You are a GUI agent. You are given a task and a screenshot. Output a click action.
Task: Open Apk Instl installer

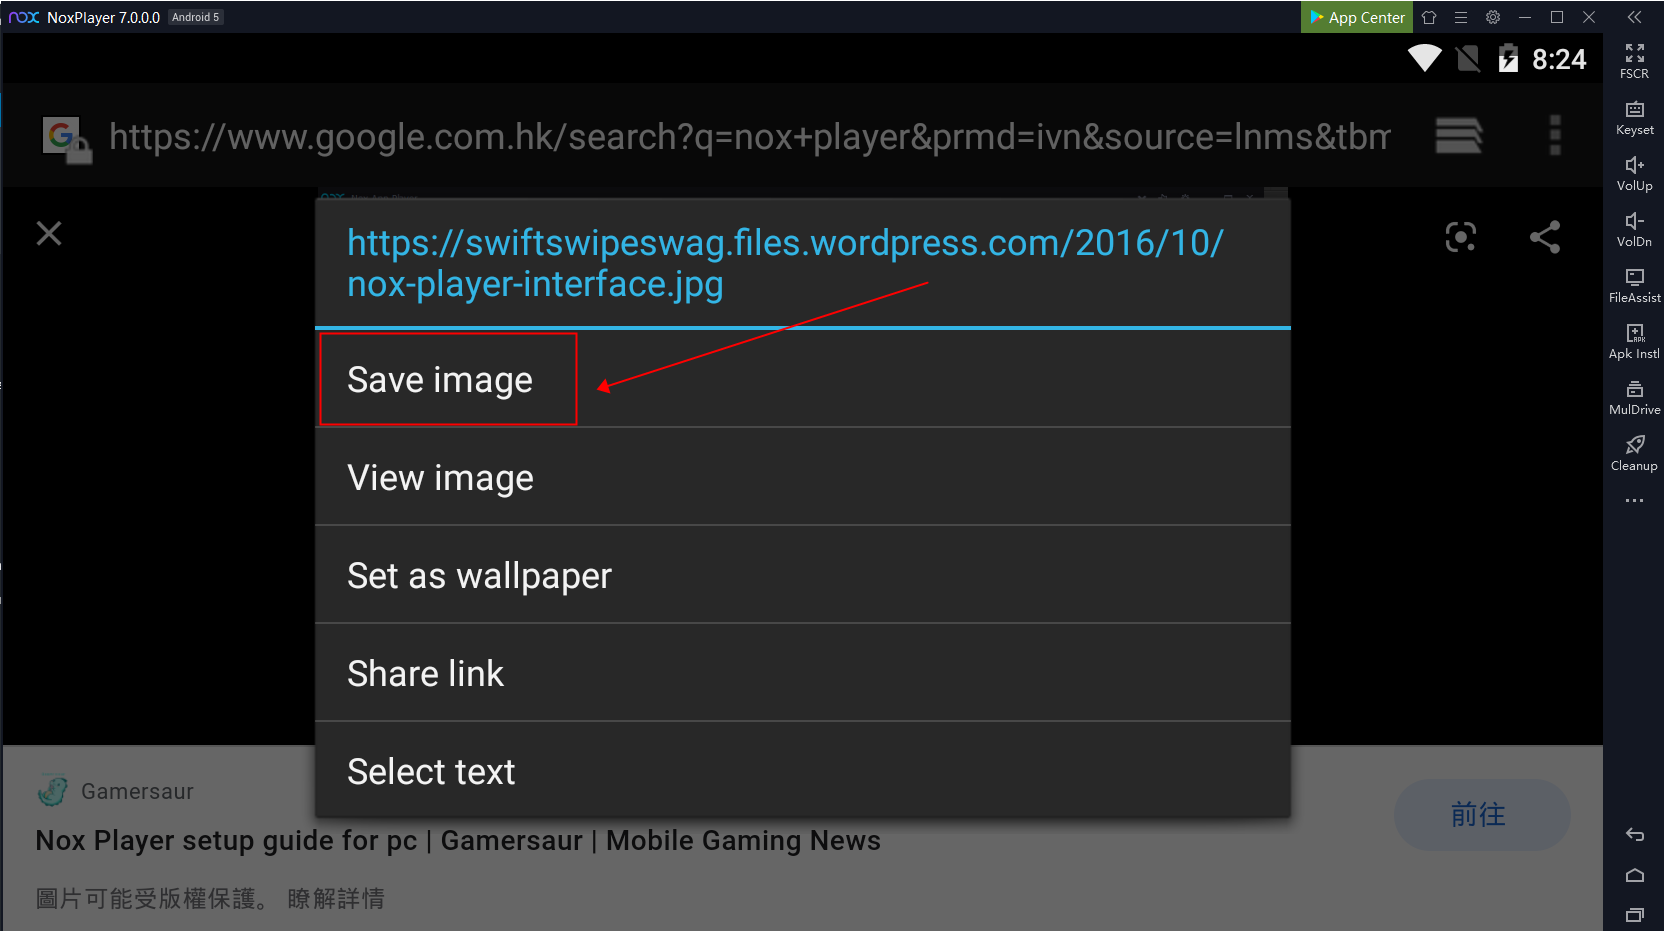1634,341
